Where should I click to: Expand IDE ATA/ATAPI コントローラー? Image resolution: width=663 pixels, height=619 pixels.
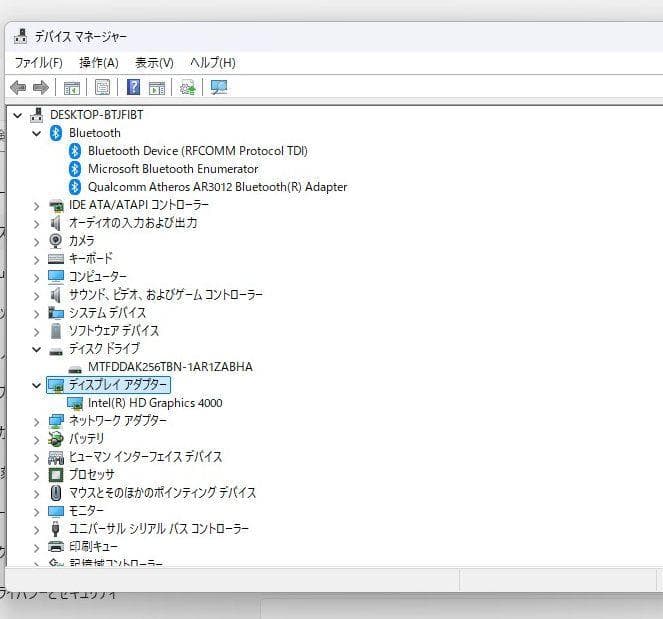37,206
